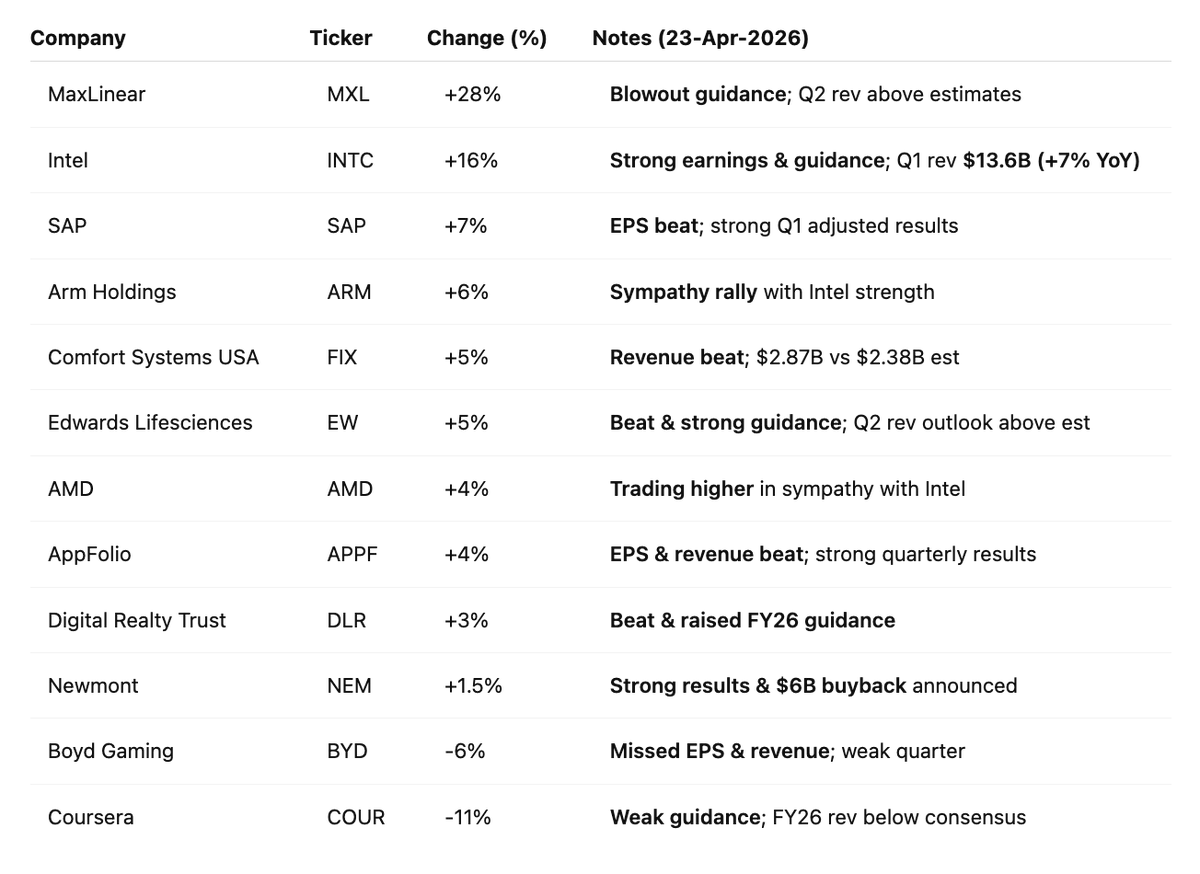This screenshot has width=1200, height=874.
Task: Click the Company column header
Action: (x=78, y=38)
